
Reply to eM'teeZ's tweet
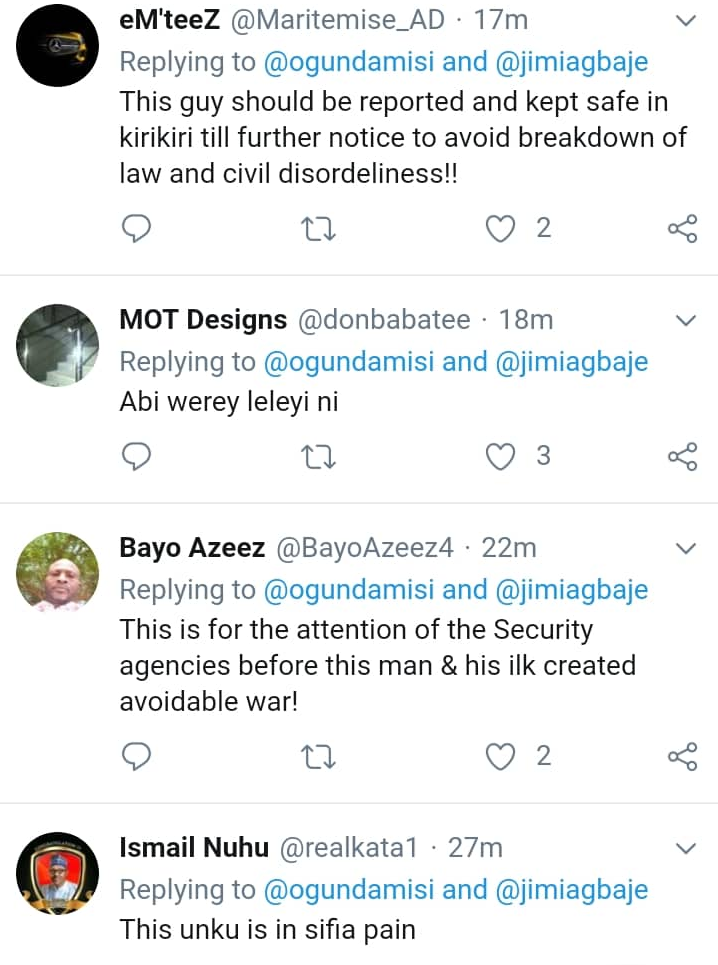(136, 229)
